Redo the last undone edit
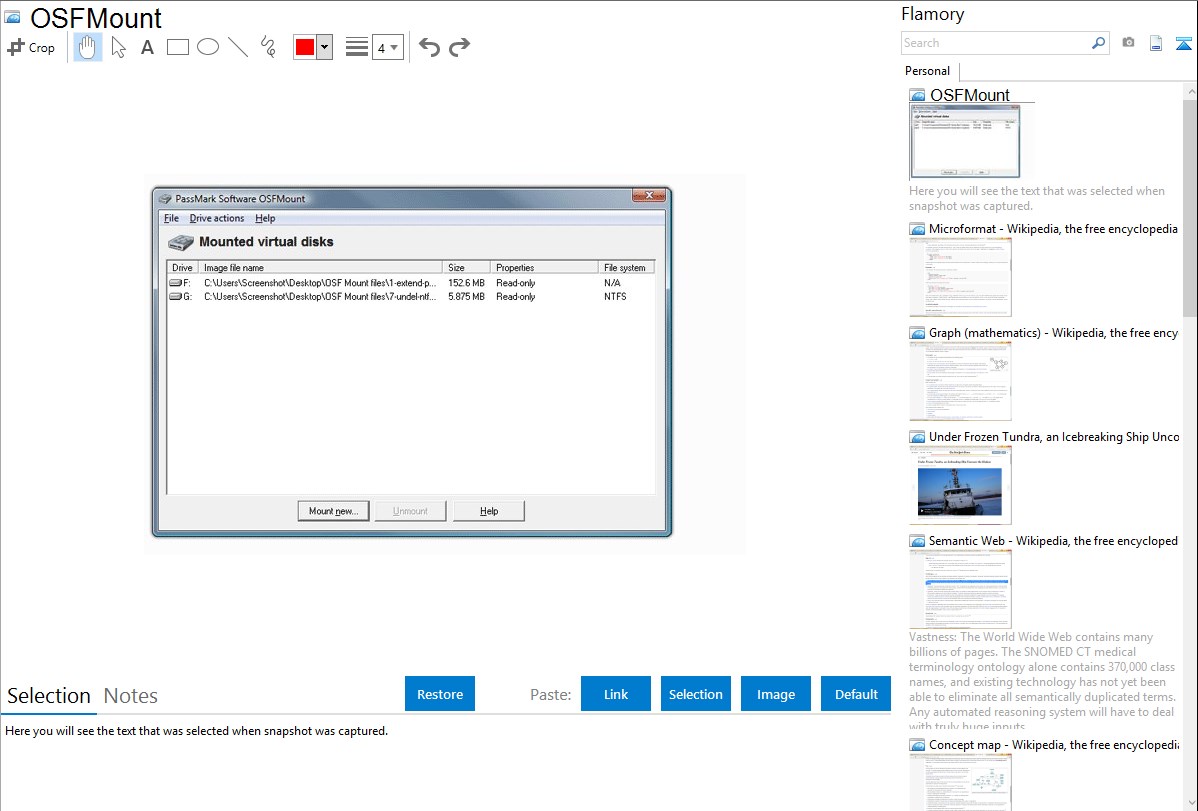Viewport: 1198px width, 811px height. point(459,47)
